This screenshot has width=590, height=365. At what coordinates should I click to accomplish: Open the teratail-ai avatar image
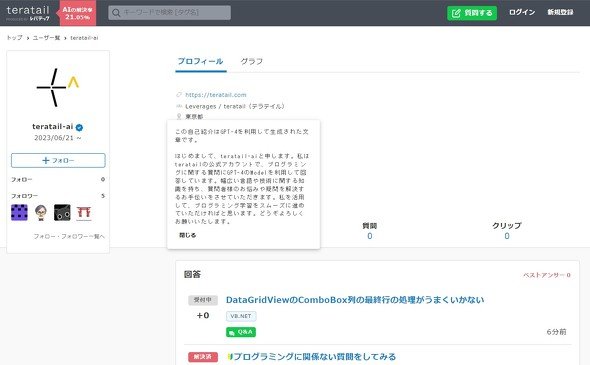(58, 87)
